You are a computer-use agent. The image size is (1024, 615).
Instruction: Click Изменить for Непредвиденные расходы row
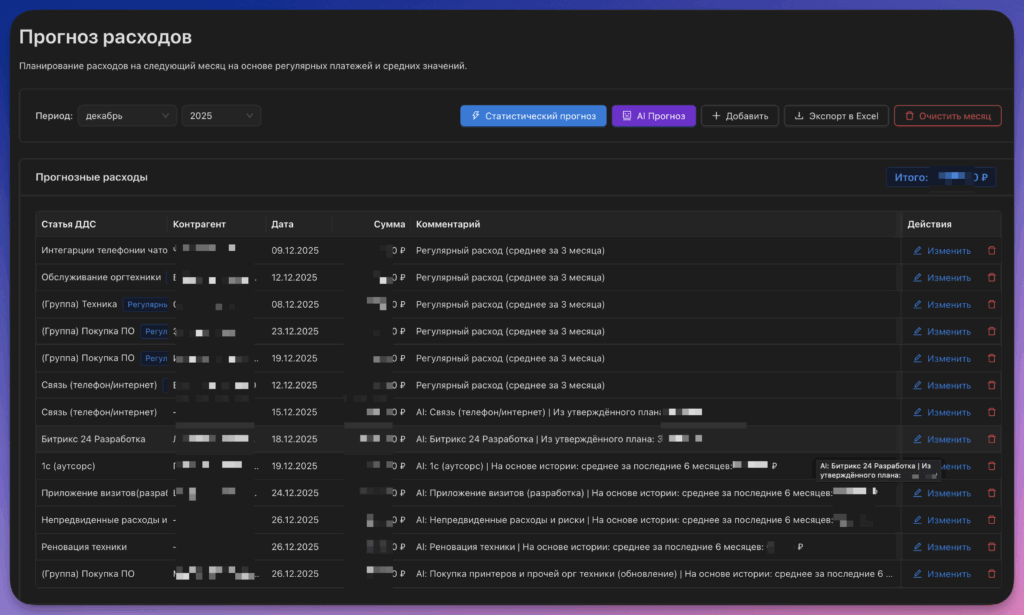(942, 520)
